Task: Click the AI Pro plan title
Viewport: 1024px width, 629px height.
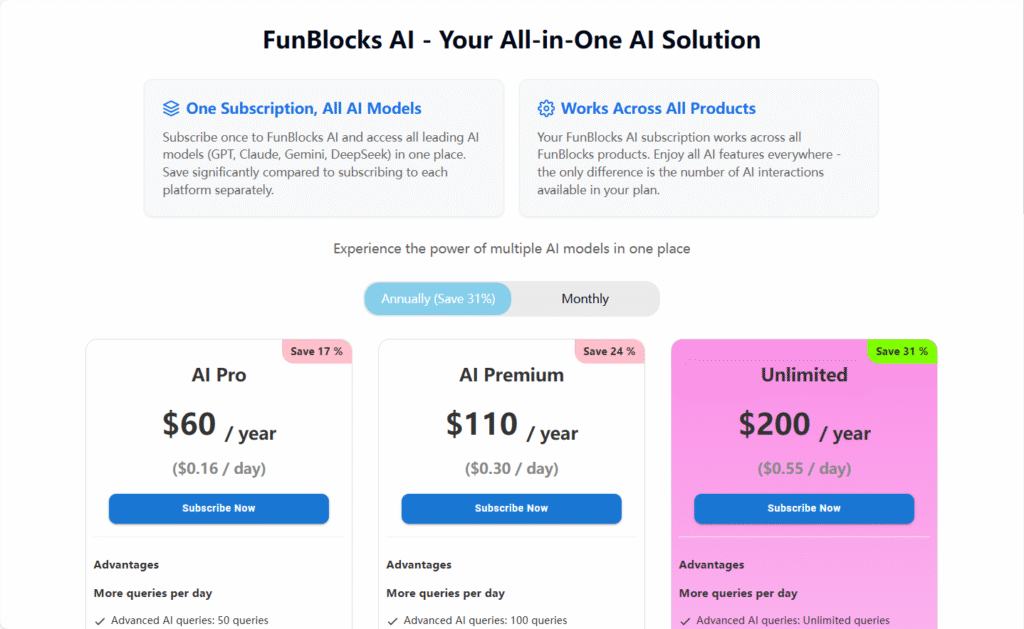Action: [219, 375]
